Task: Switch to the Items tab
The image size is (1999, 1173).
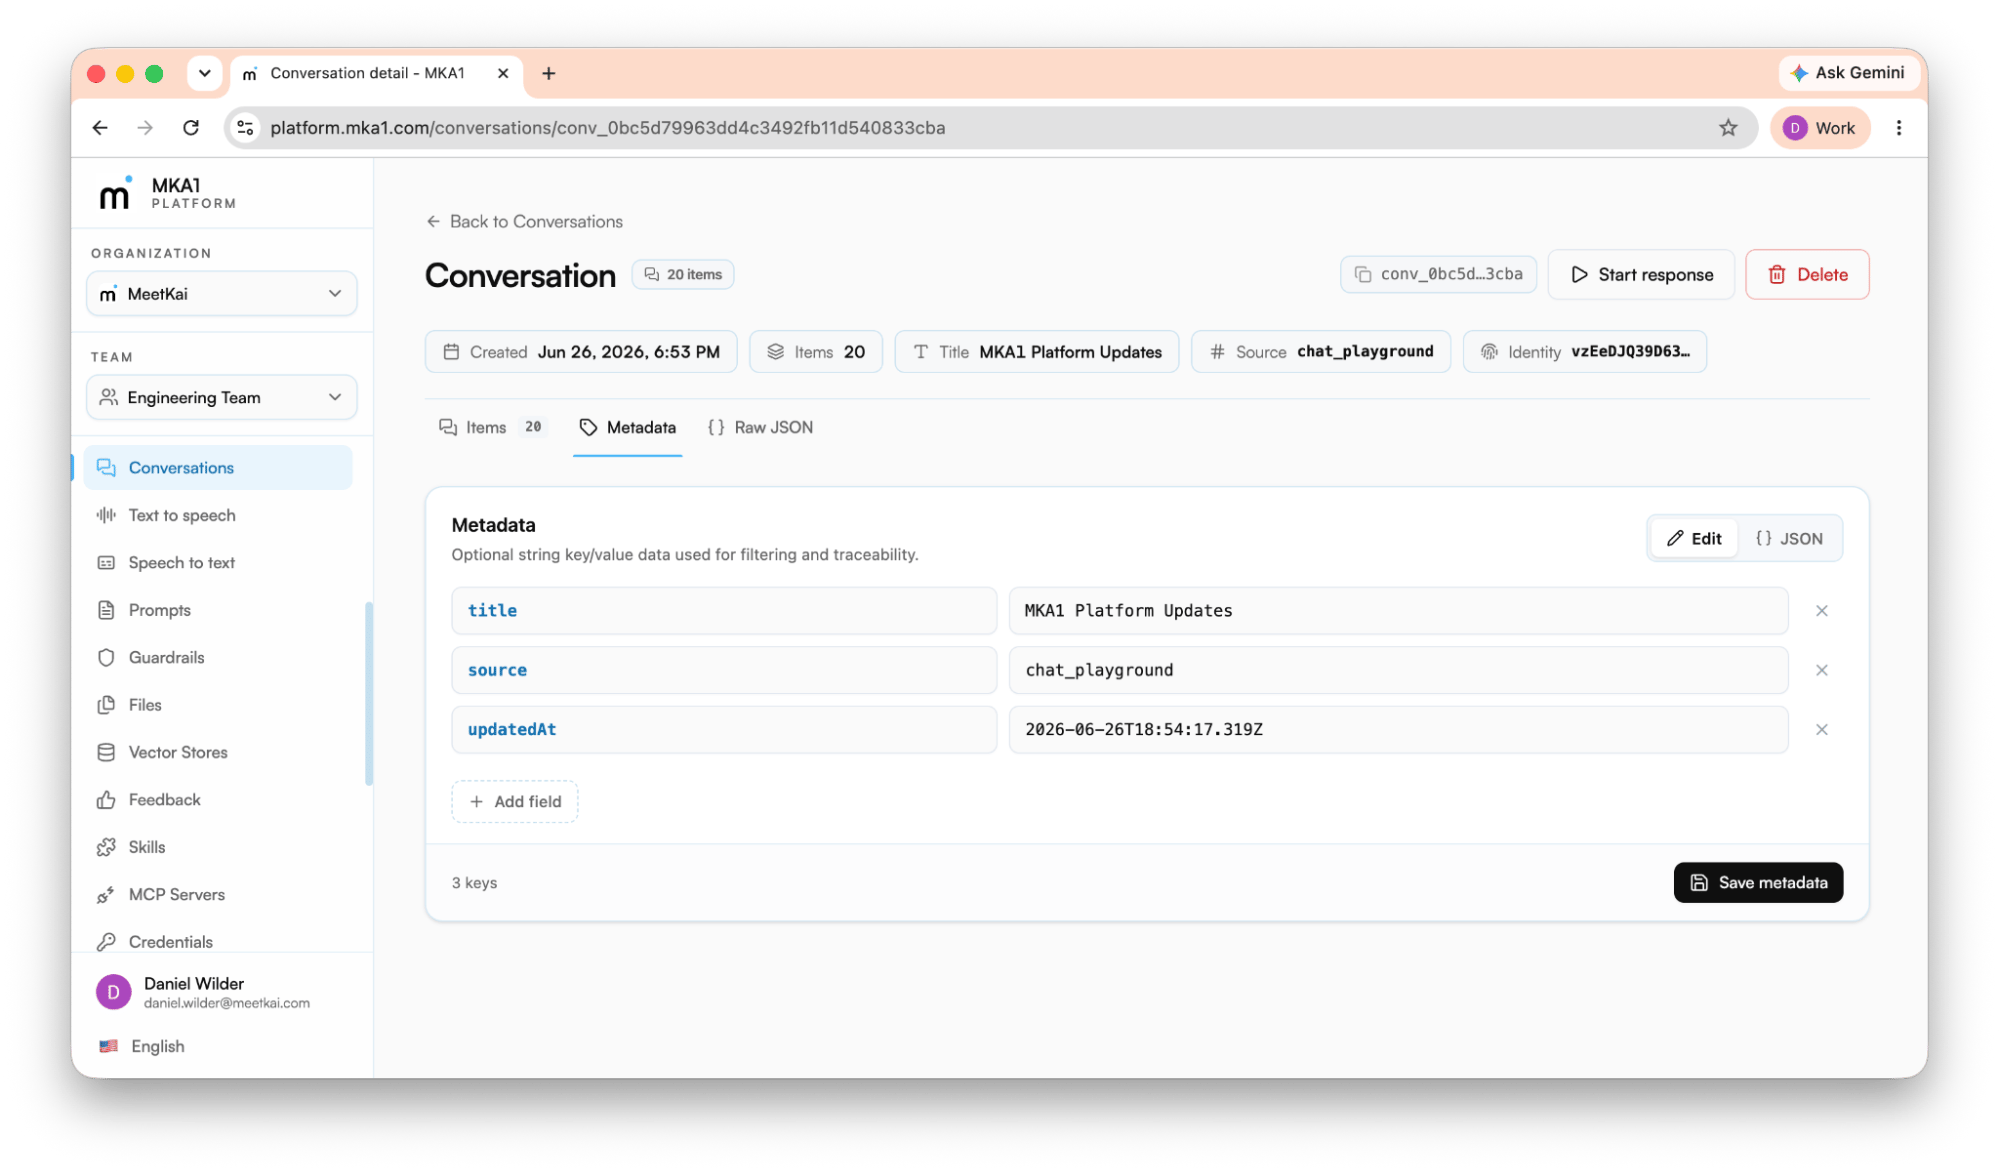Action: click(492, 427)
